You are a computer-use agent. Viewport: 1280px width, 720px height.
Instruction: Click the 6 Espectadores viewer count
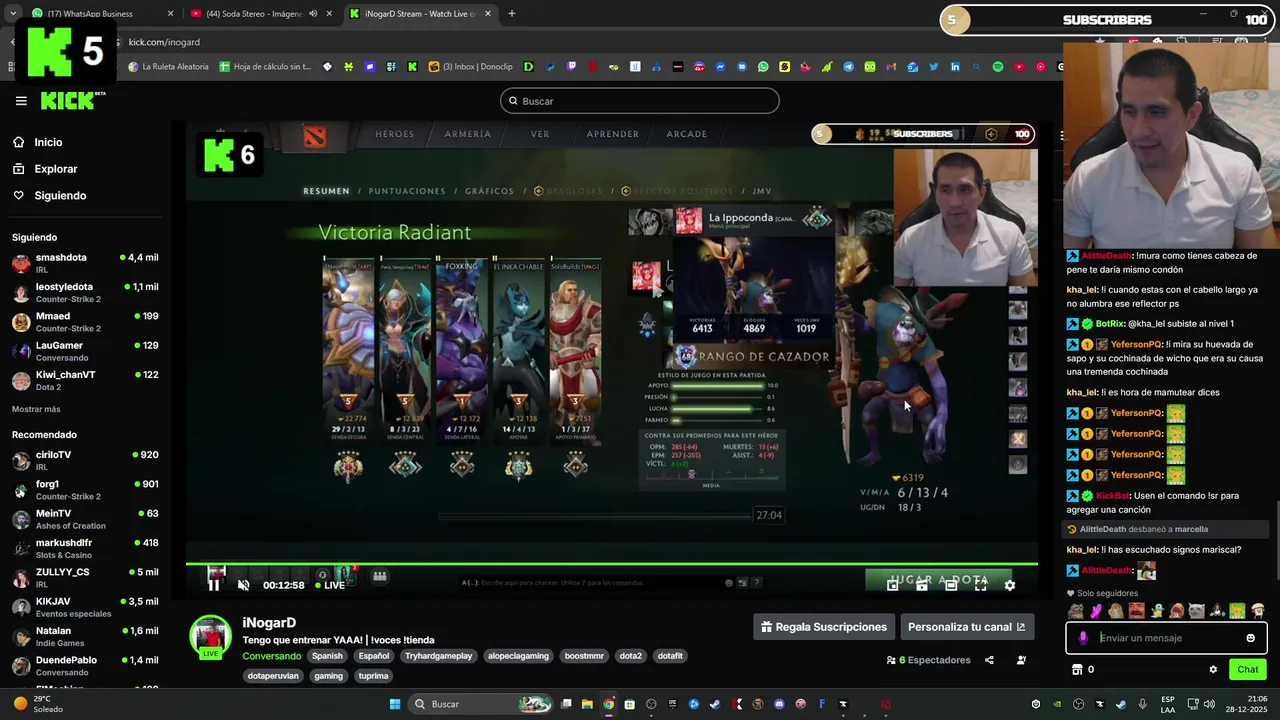[x=928, y=660]
